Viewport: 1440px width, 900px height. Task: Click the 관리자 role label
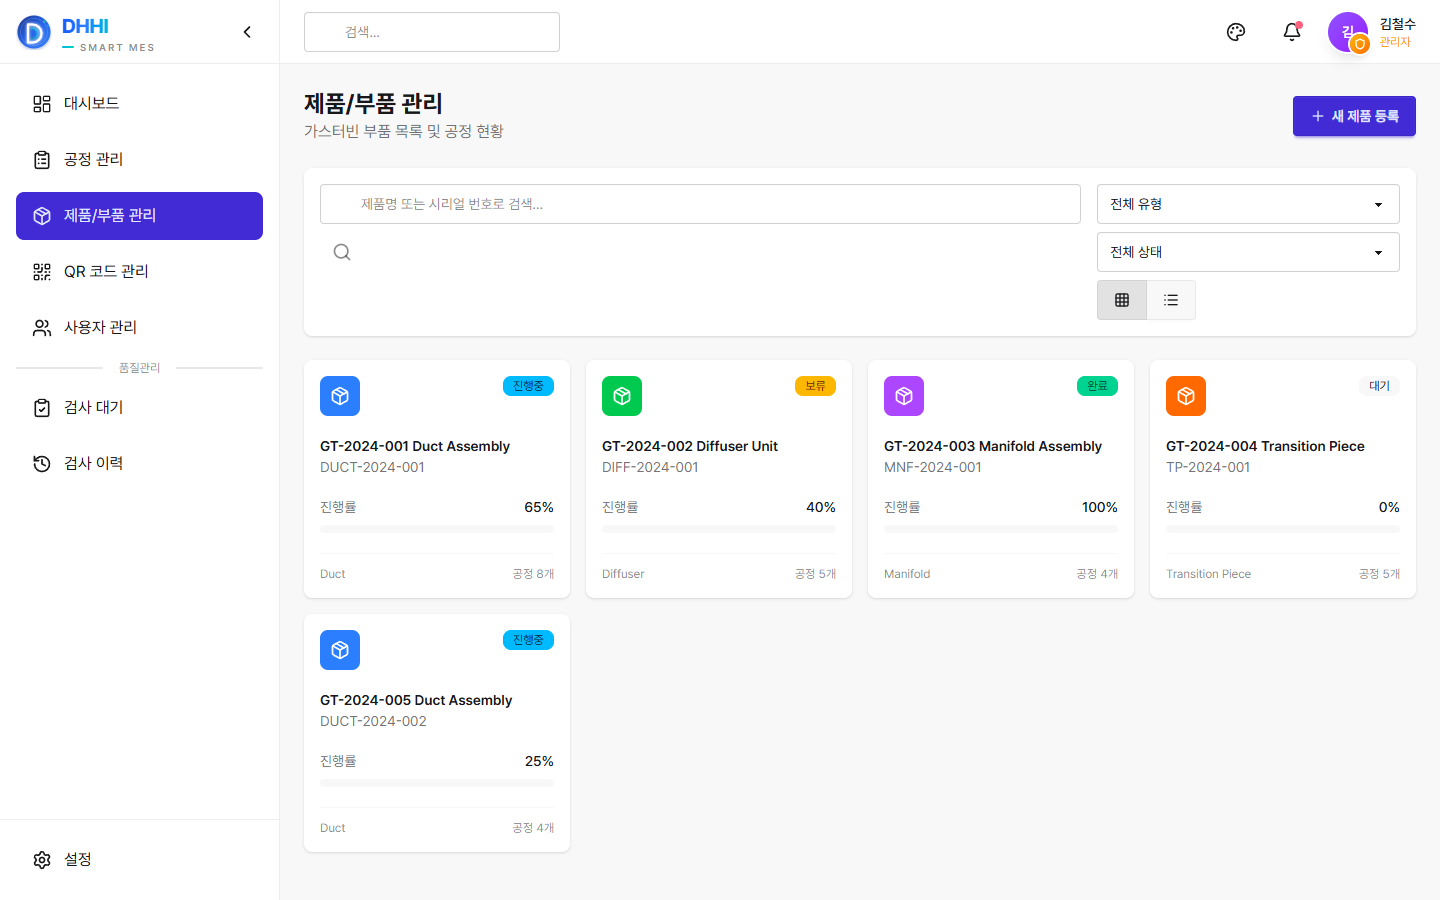click(x=1395, y=42)
